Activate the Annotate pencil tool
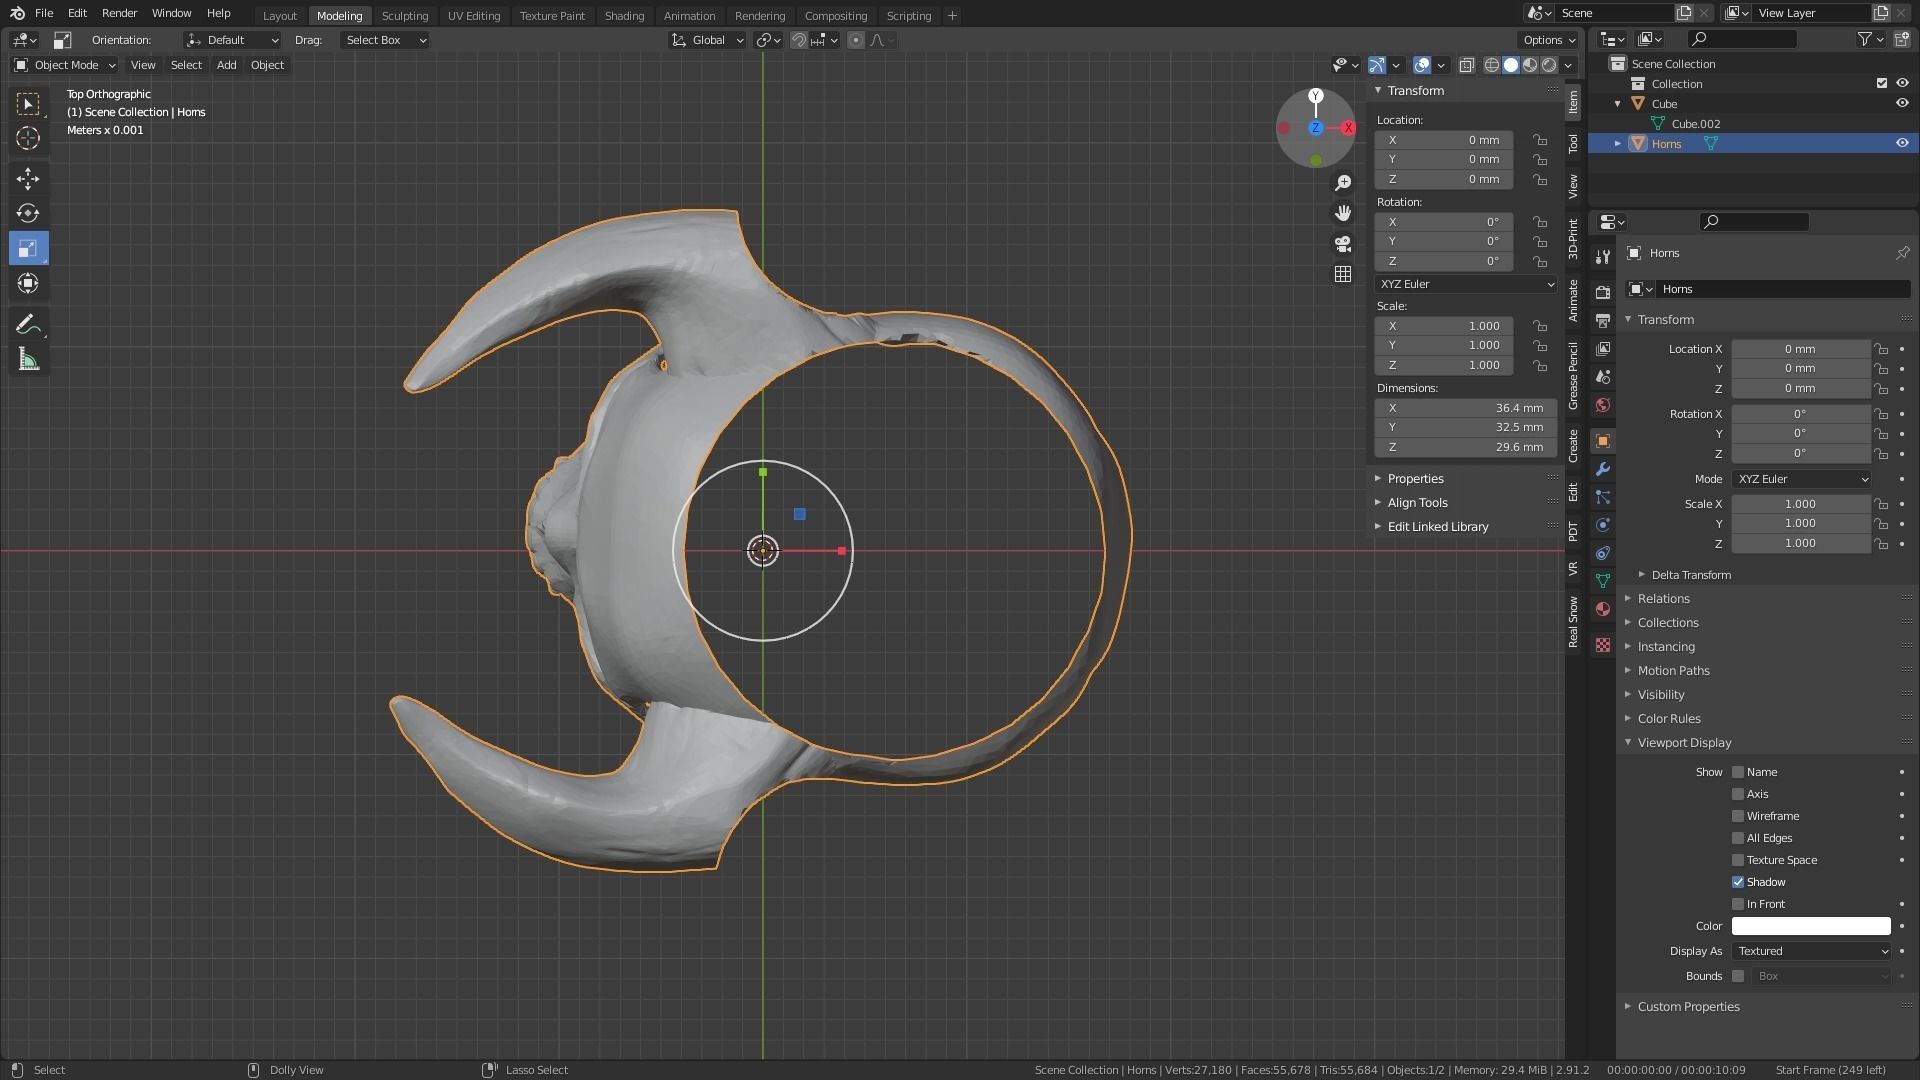Viewport: 1920px width, 1080px height. tap(28, 324)
